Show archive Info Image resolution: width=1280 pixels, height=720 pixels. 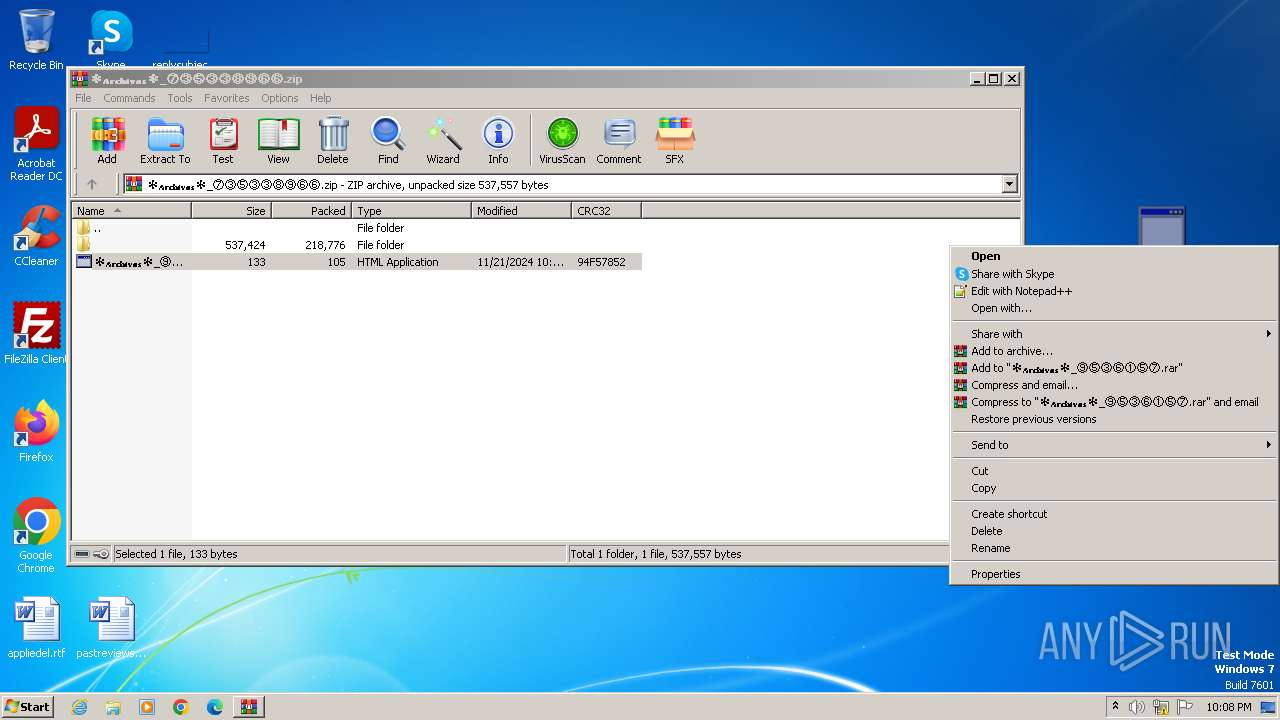498,140
